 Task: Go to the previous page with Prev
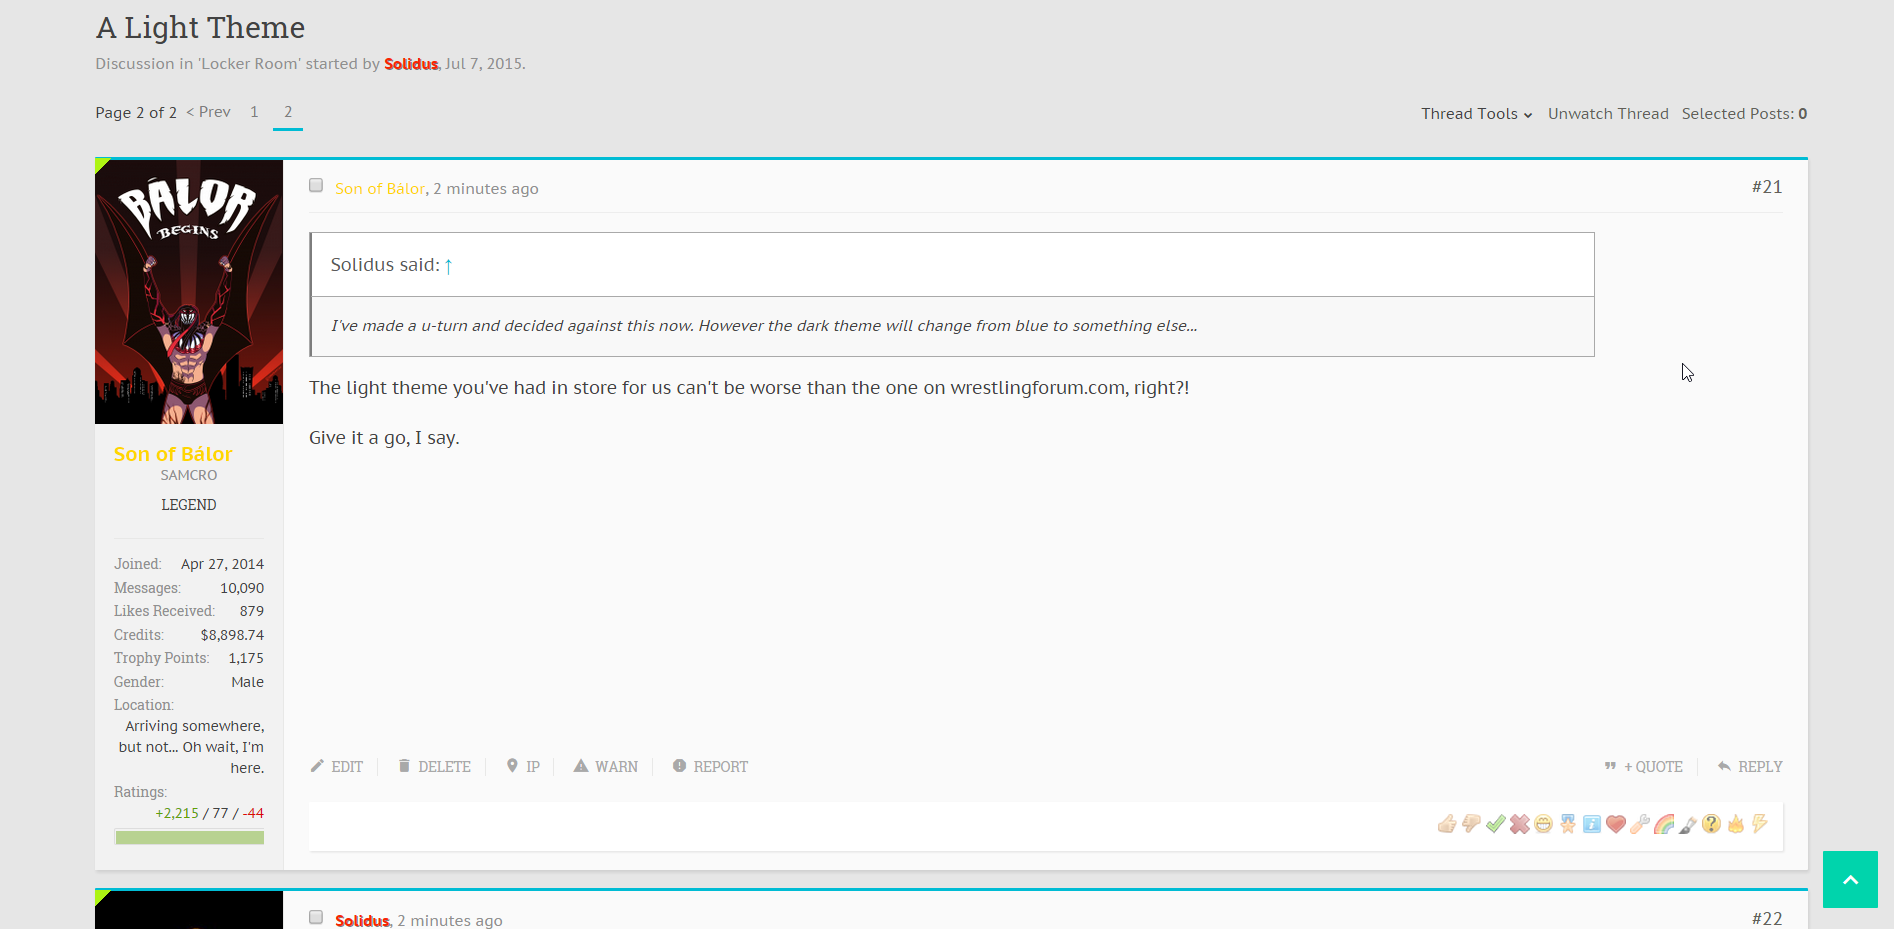click(209, 112)
